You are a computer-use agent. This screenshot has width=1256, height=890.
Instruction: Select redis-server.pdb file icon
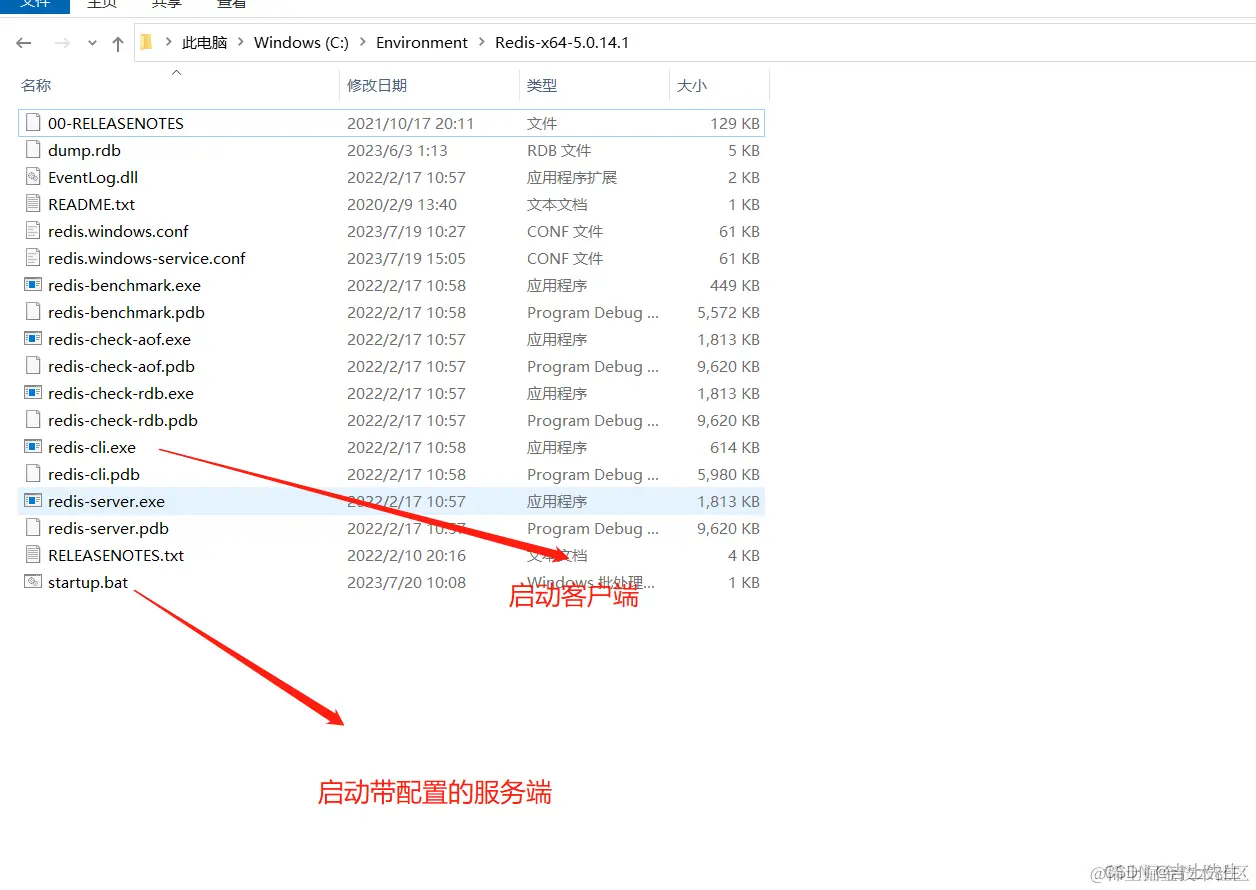(33, 528)
